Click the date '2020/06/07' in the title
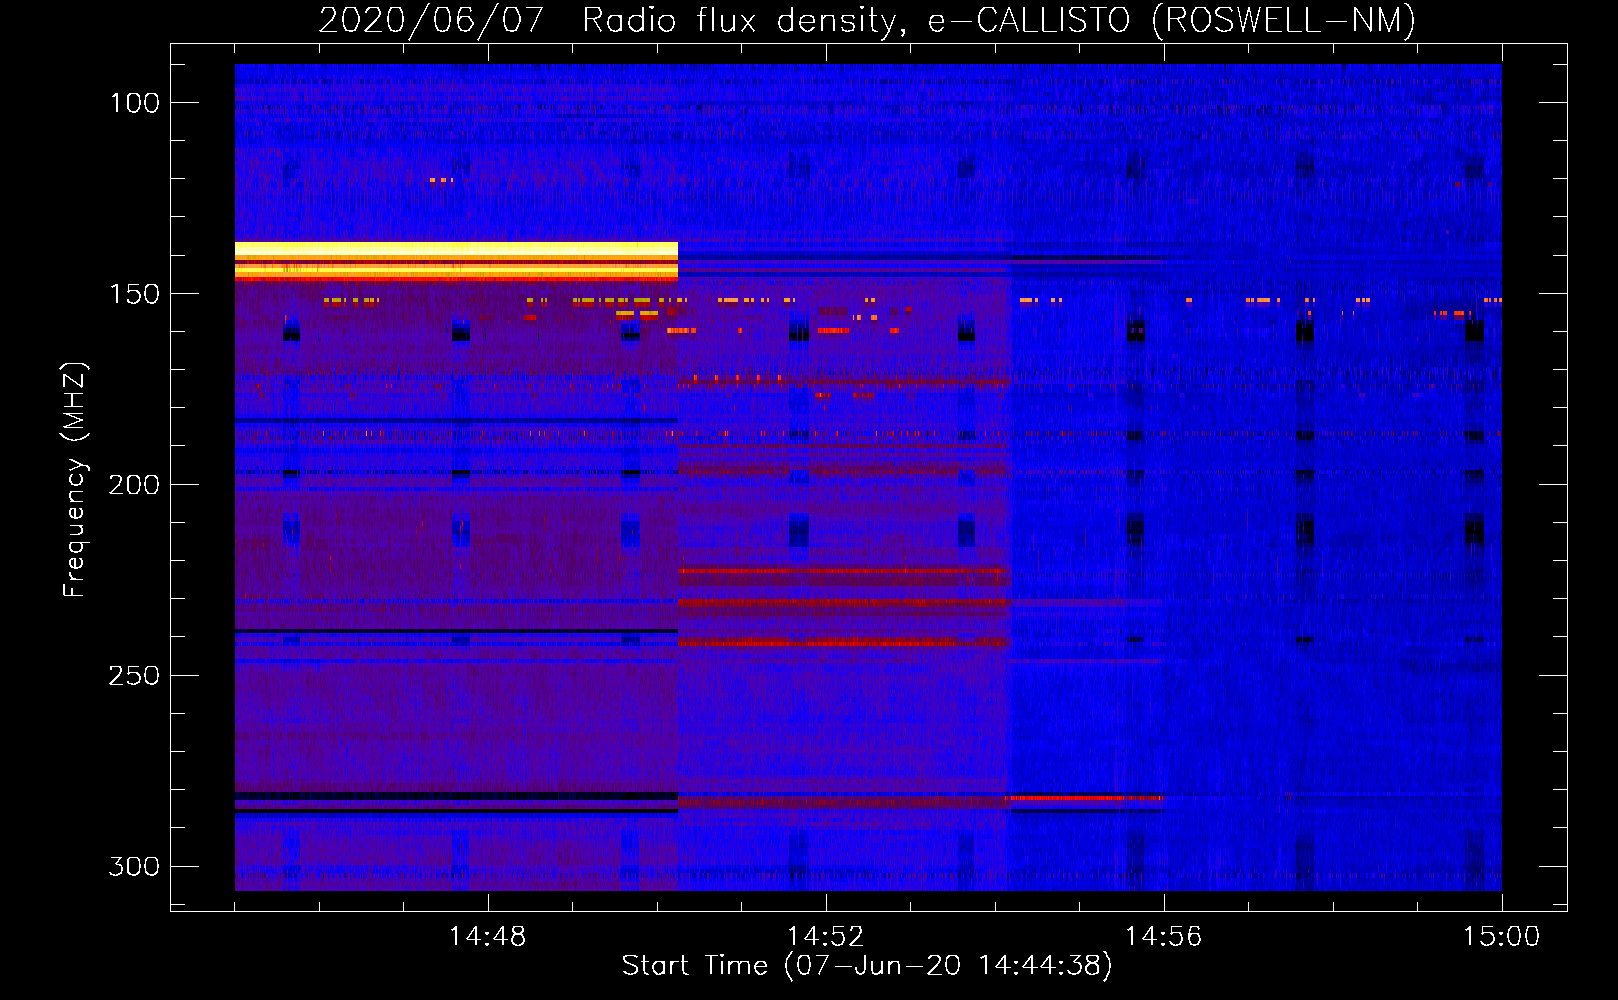Screen dimensions: 1618x1000 (431, 20)
